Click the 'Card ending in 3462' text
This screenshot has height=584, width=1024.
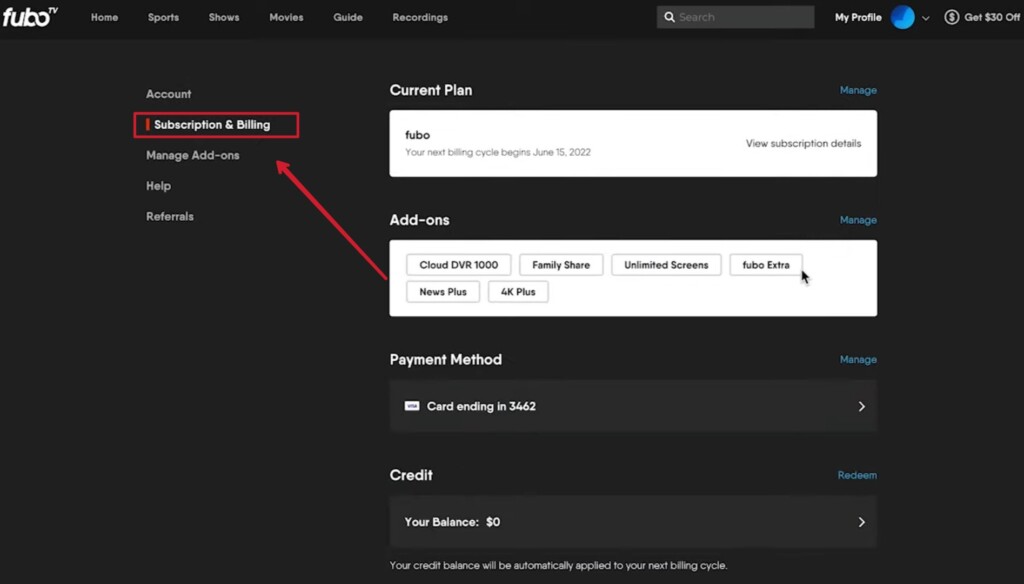pyautogui.click(x=481, y=406)
